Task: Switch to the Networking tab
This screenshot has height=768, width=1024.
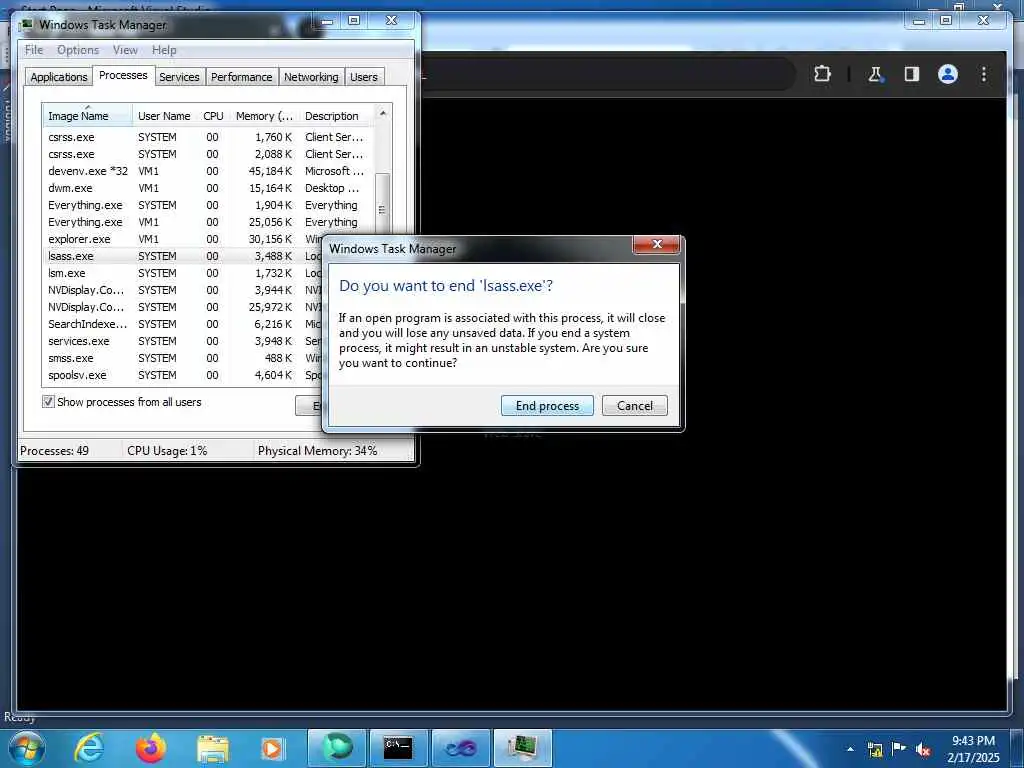Action: point(311,77)
